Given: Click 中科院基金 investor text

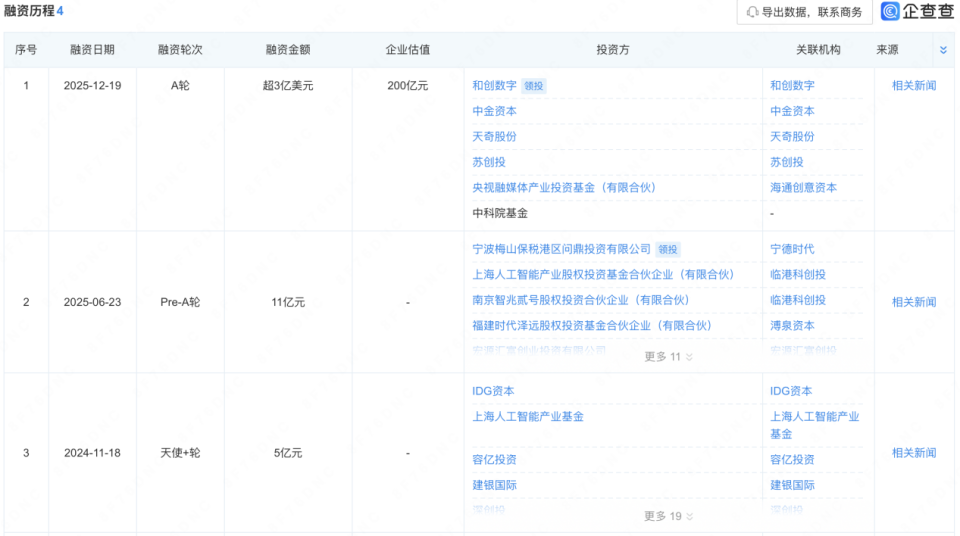Looking at the screenshot, I should pyautogui.click(x=500, y=213).
